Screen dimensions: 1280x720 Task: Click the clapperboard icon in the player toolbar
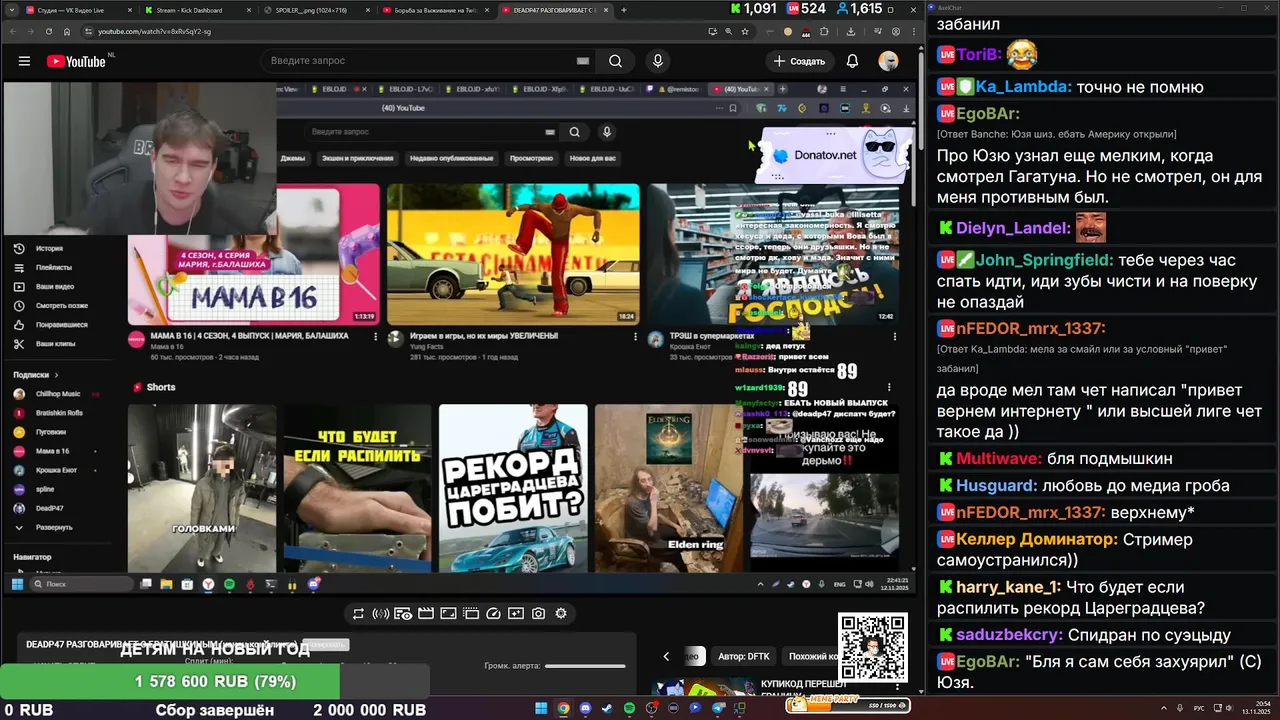click(426, 613)
